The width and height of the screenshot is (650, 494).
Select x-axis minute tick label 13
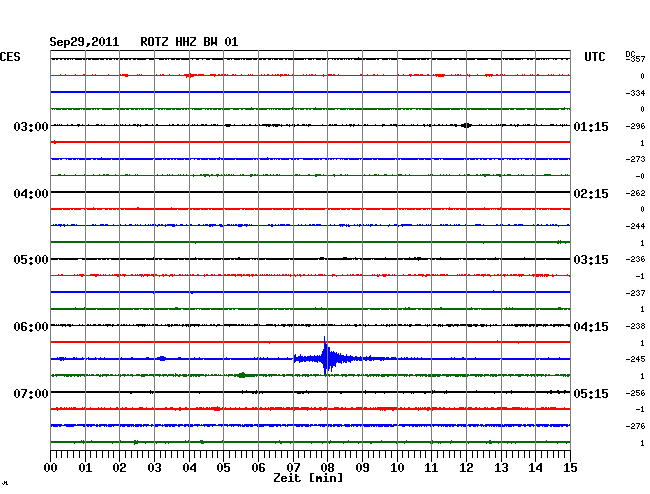(501, 468)
